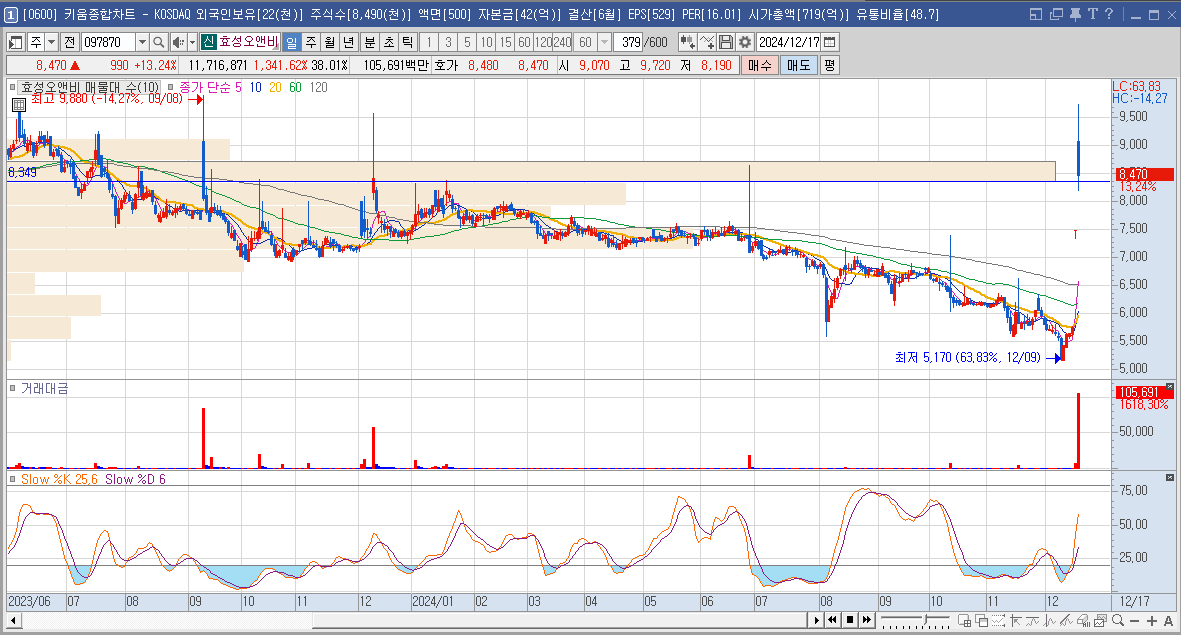Select the eraser tool icon
This screenshot has width=1181, height=635.
(x=1084, y=621)
